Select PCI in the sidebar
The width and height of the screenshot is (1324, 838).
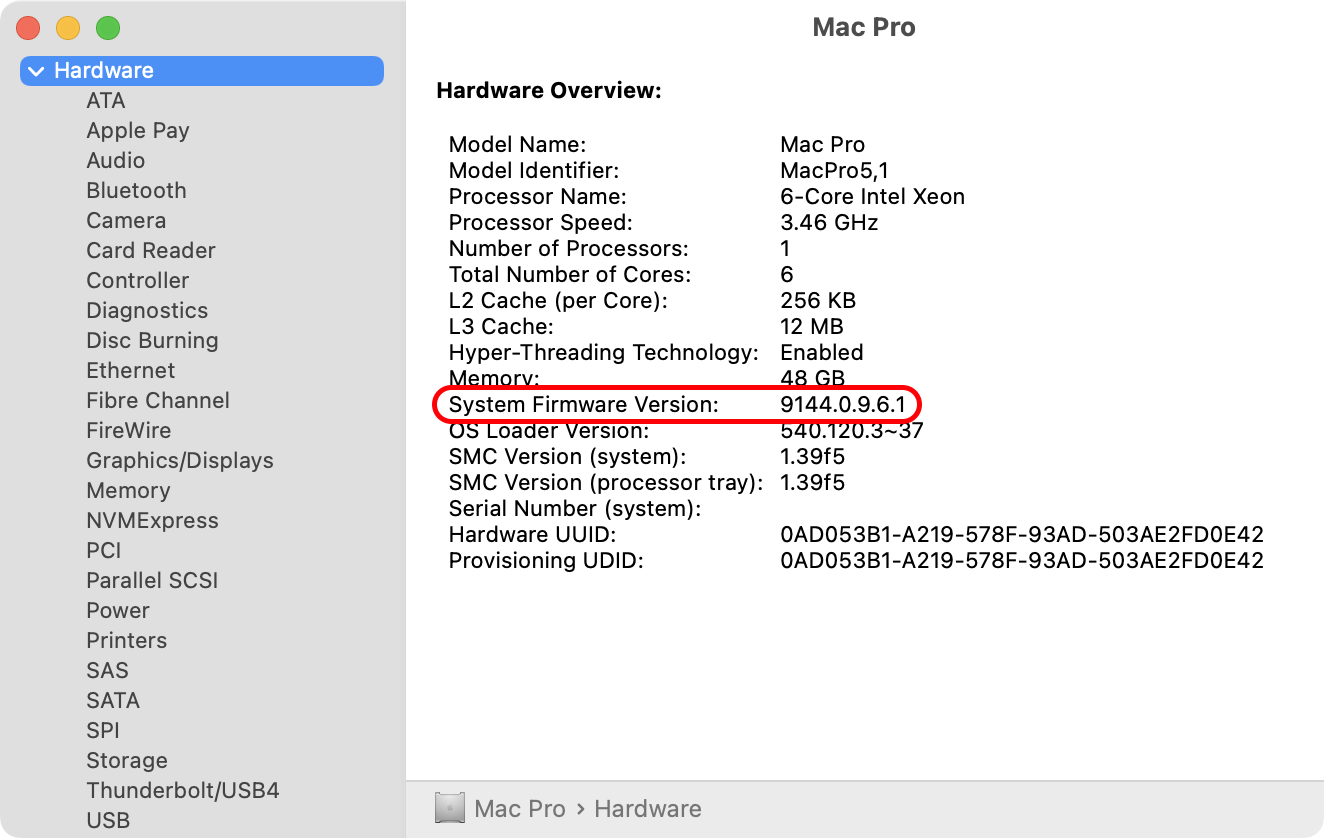104,551
